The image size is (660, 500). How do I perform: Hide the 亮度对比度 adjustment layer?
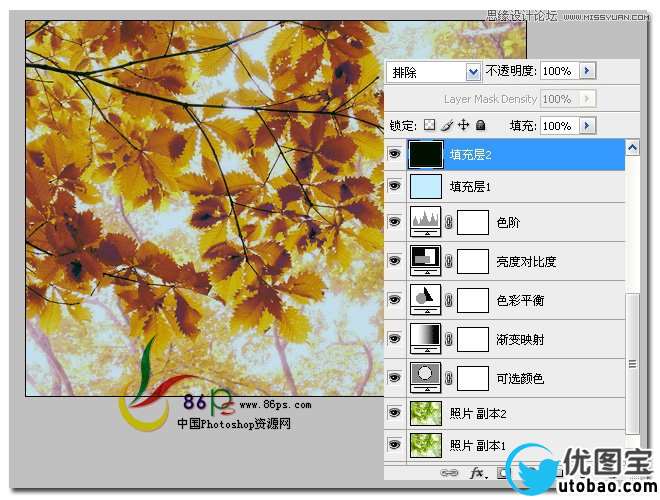coord(394,261)
